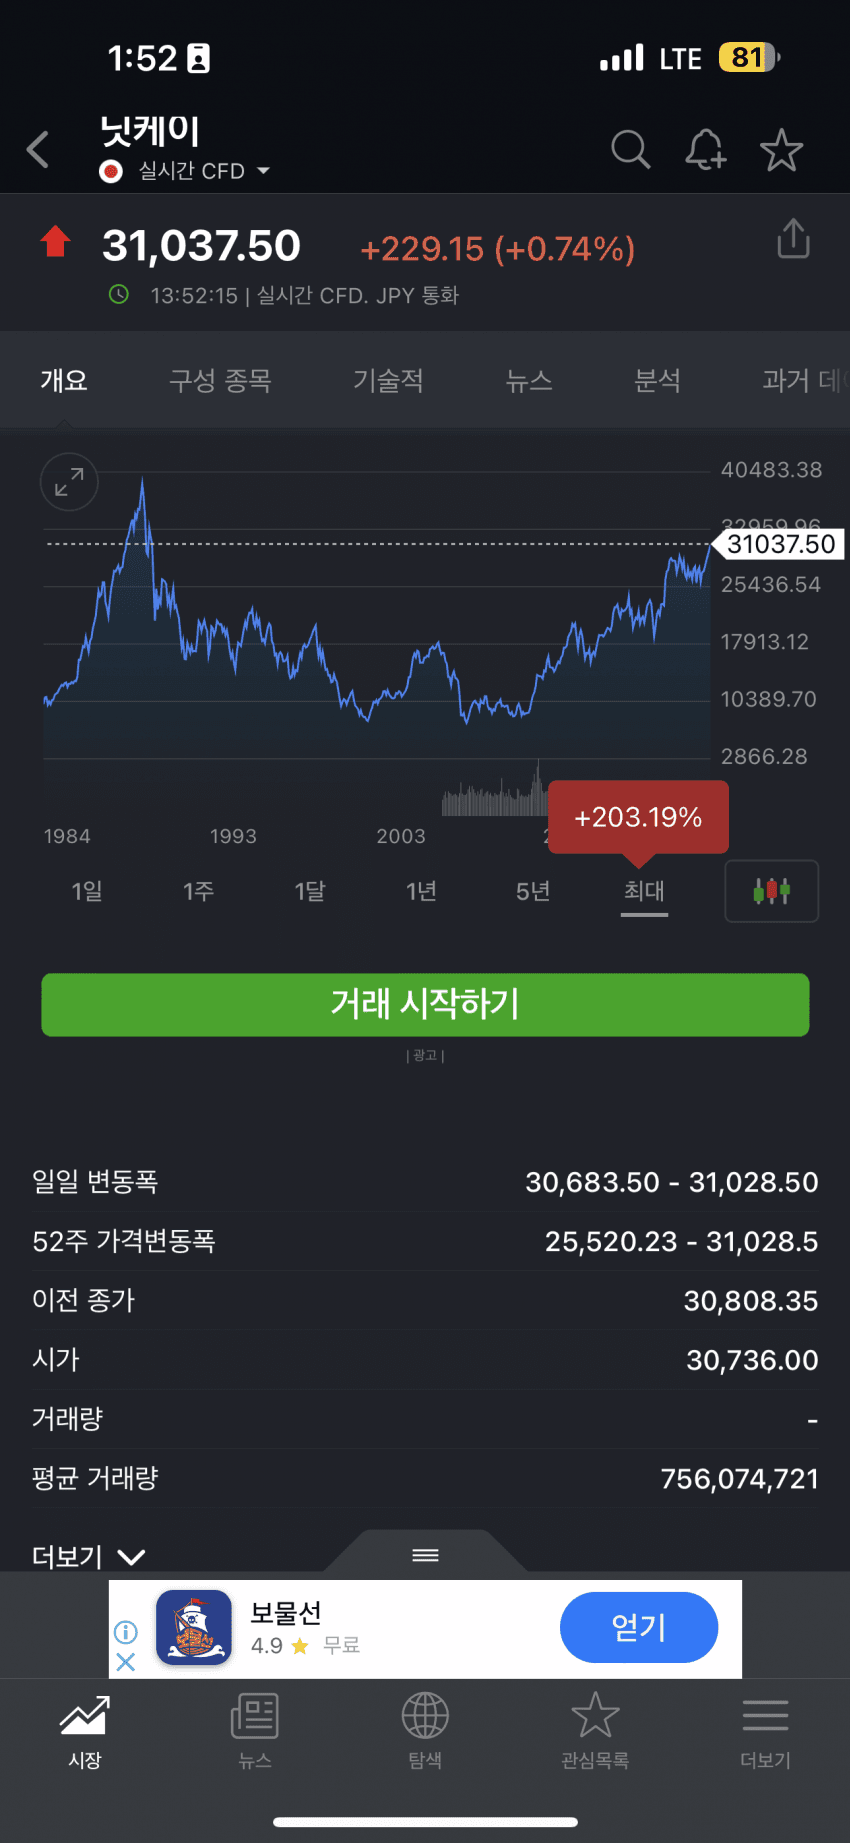
Task: Select the 5년 chart range
Action: pyautogui.click(x=533, y=890)
